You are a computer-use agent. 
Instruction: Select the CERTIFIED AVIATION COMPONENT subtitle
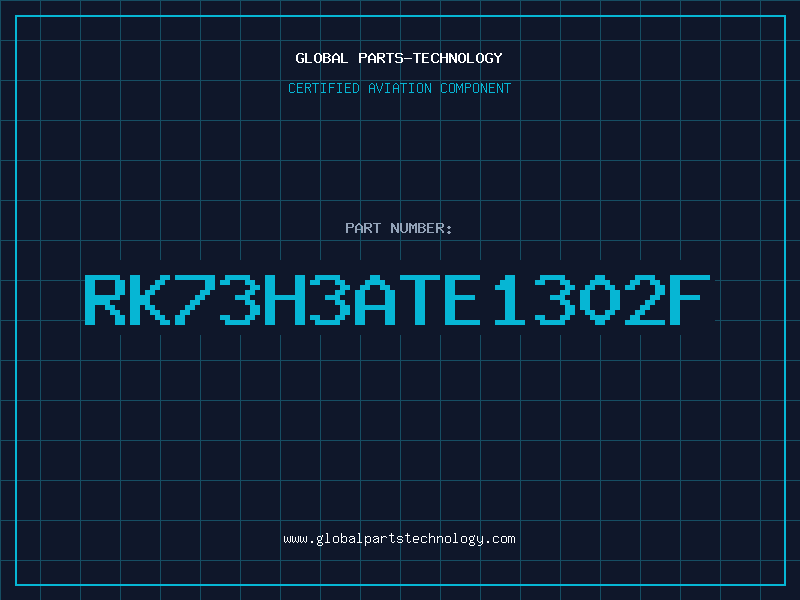point(399,88)
